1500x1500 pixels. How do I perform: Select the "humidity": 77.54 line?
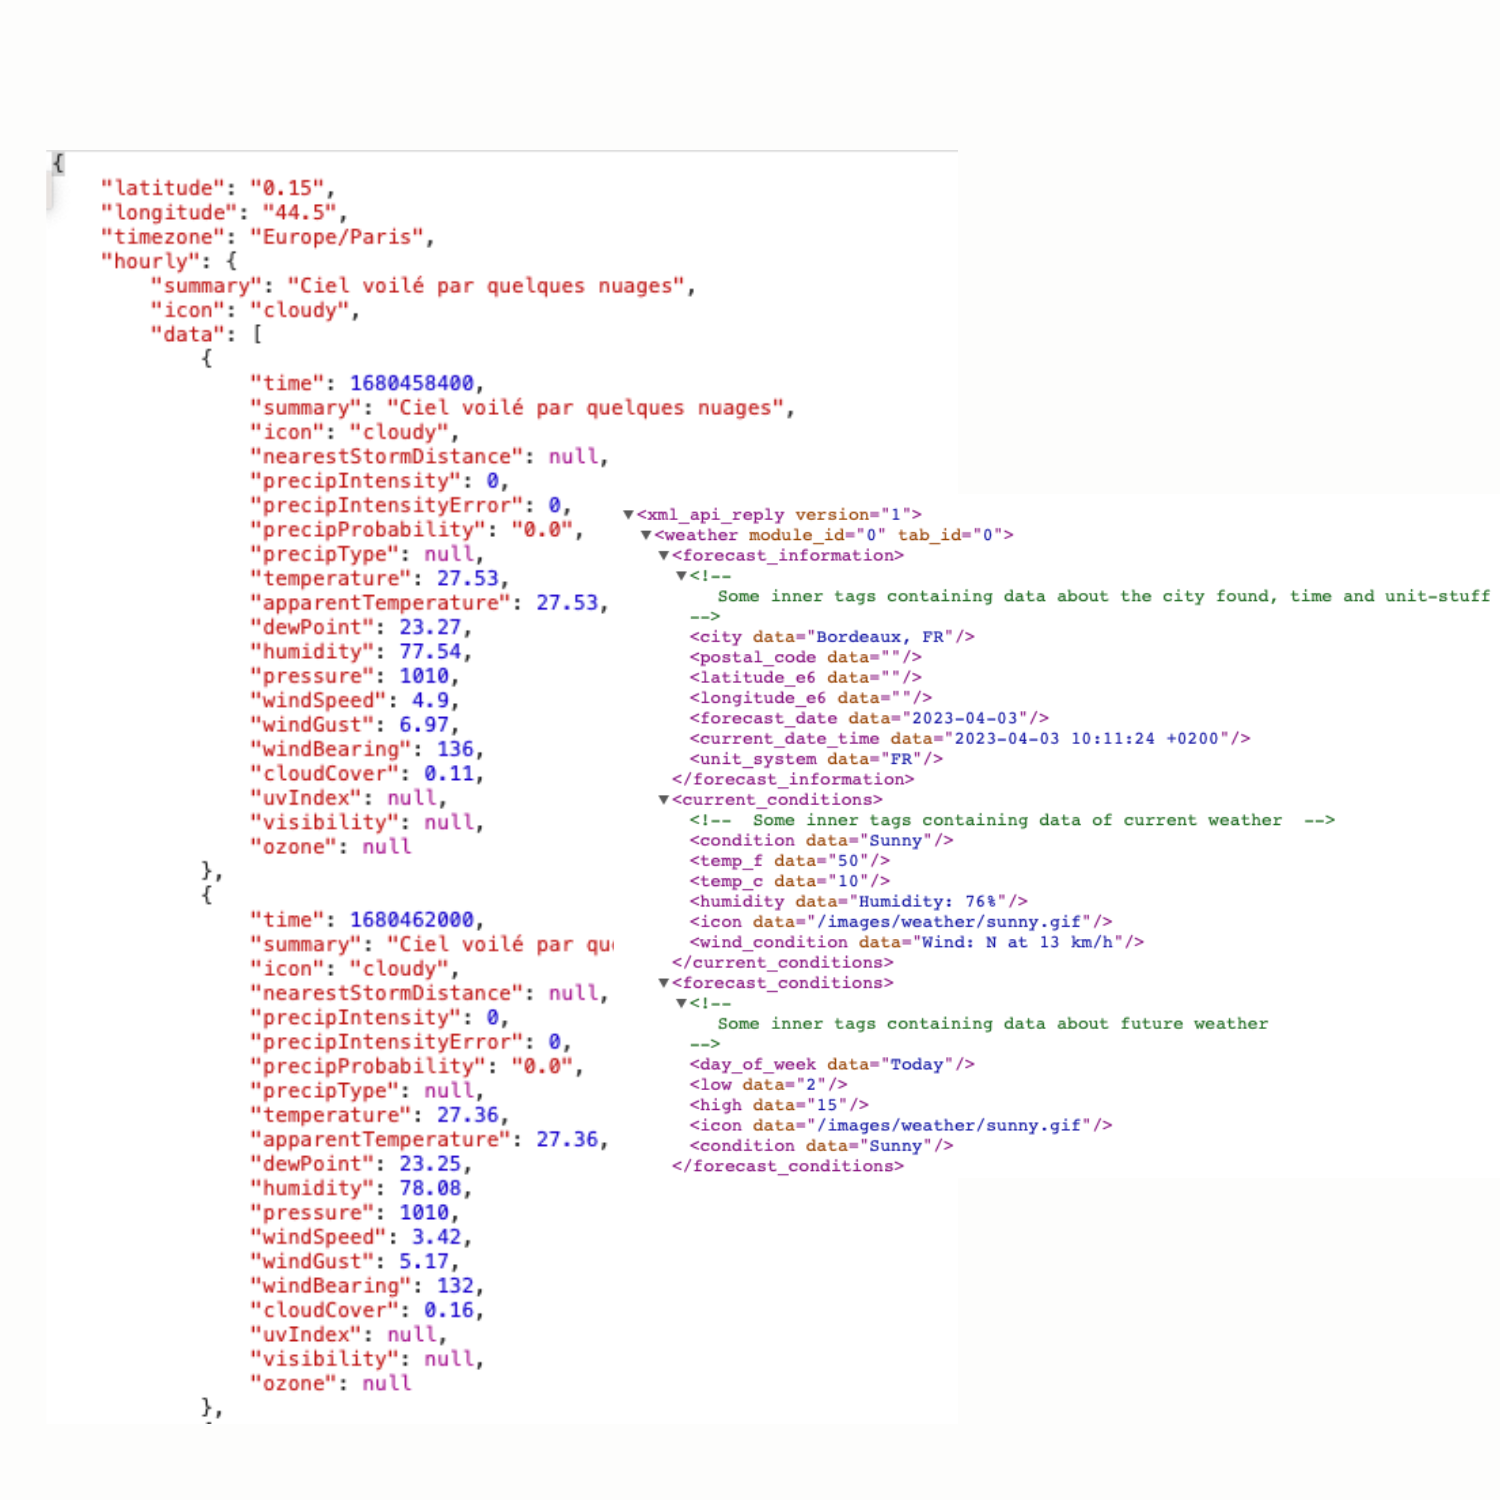(x=361, y=651)
